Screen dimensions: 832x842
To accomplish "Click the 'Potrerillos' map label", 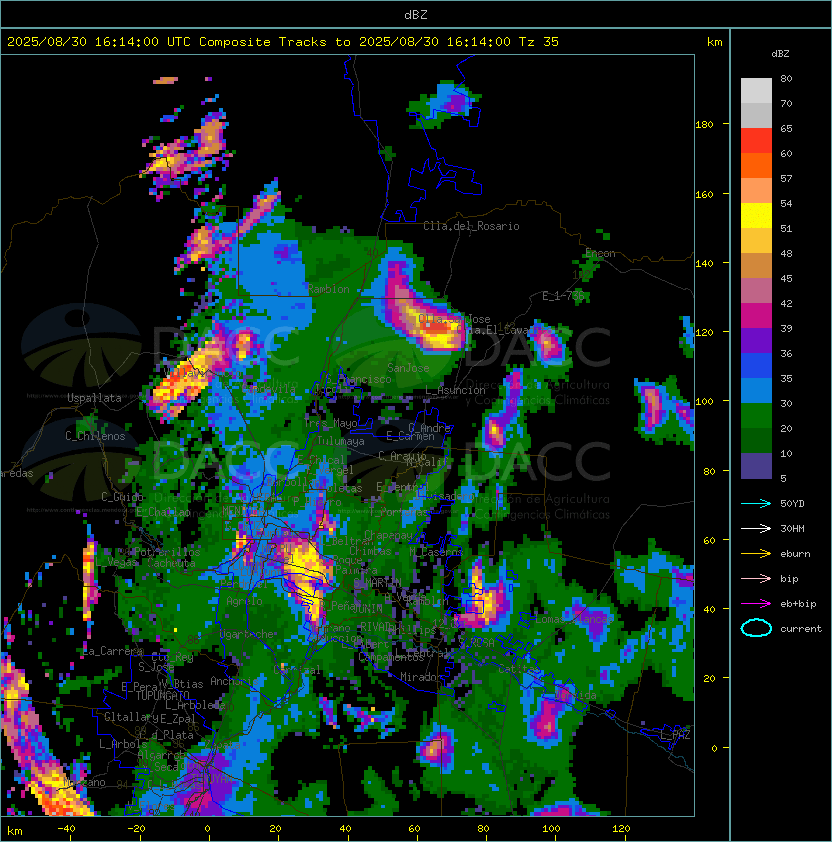I will click(x=167, y=552).
